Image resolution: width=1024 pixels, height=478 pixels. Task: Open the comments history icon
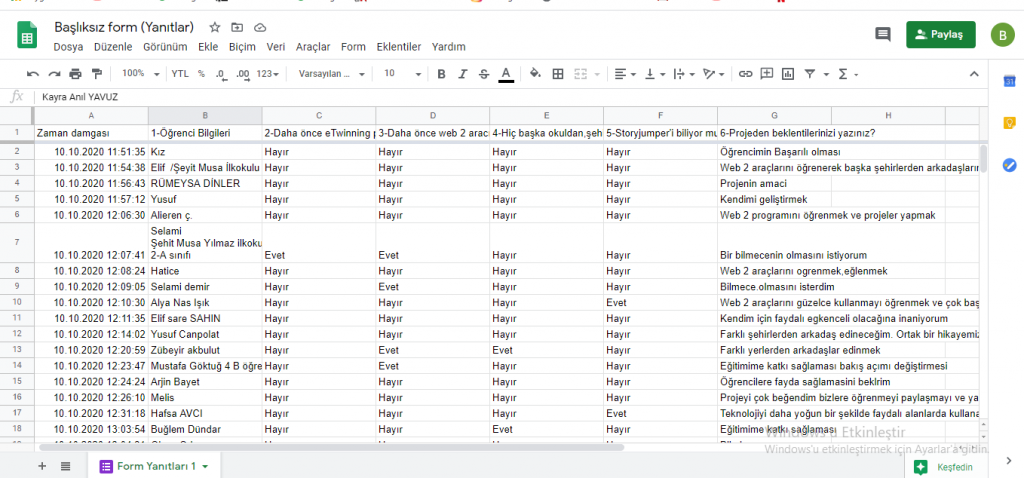tap(882, 34)
